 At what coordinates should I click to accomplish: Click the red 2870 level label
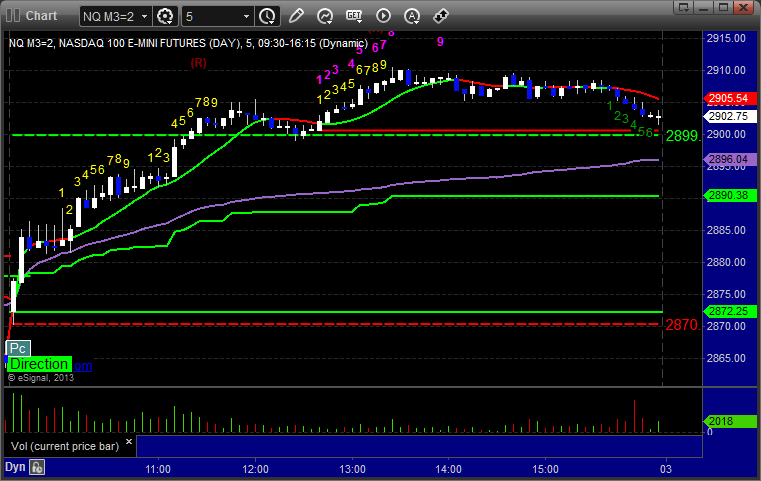pos(683,325)
